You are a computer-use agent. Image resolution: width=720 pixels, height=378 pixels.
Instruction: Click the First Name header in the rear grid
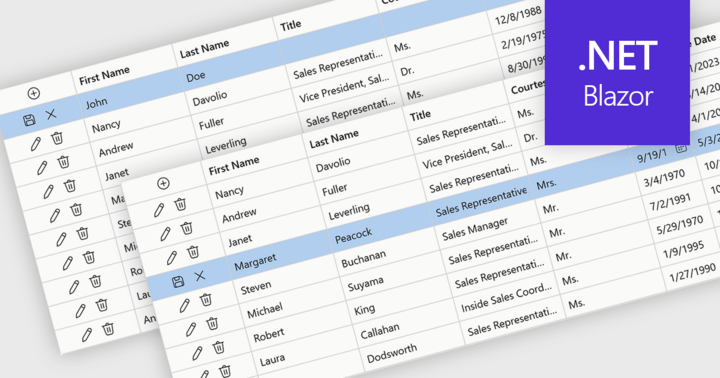104,76
